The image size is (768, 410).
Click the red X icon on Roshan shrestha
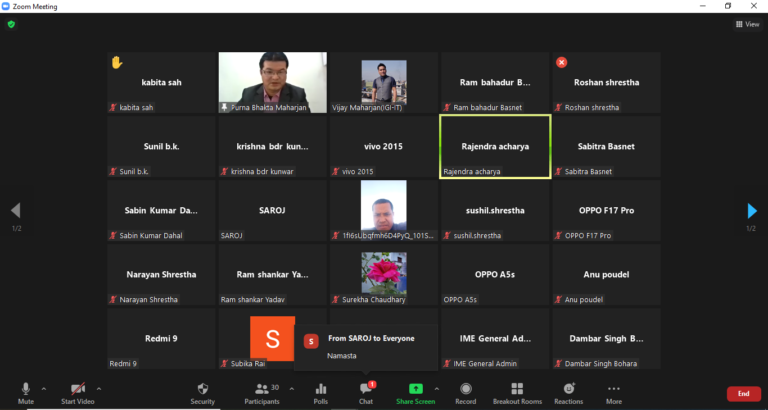[561, 62]
